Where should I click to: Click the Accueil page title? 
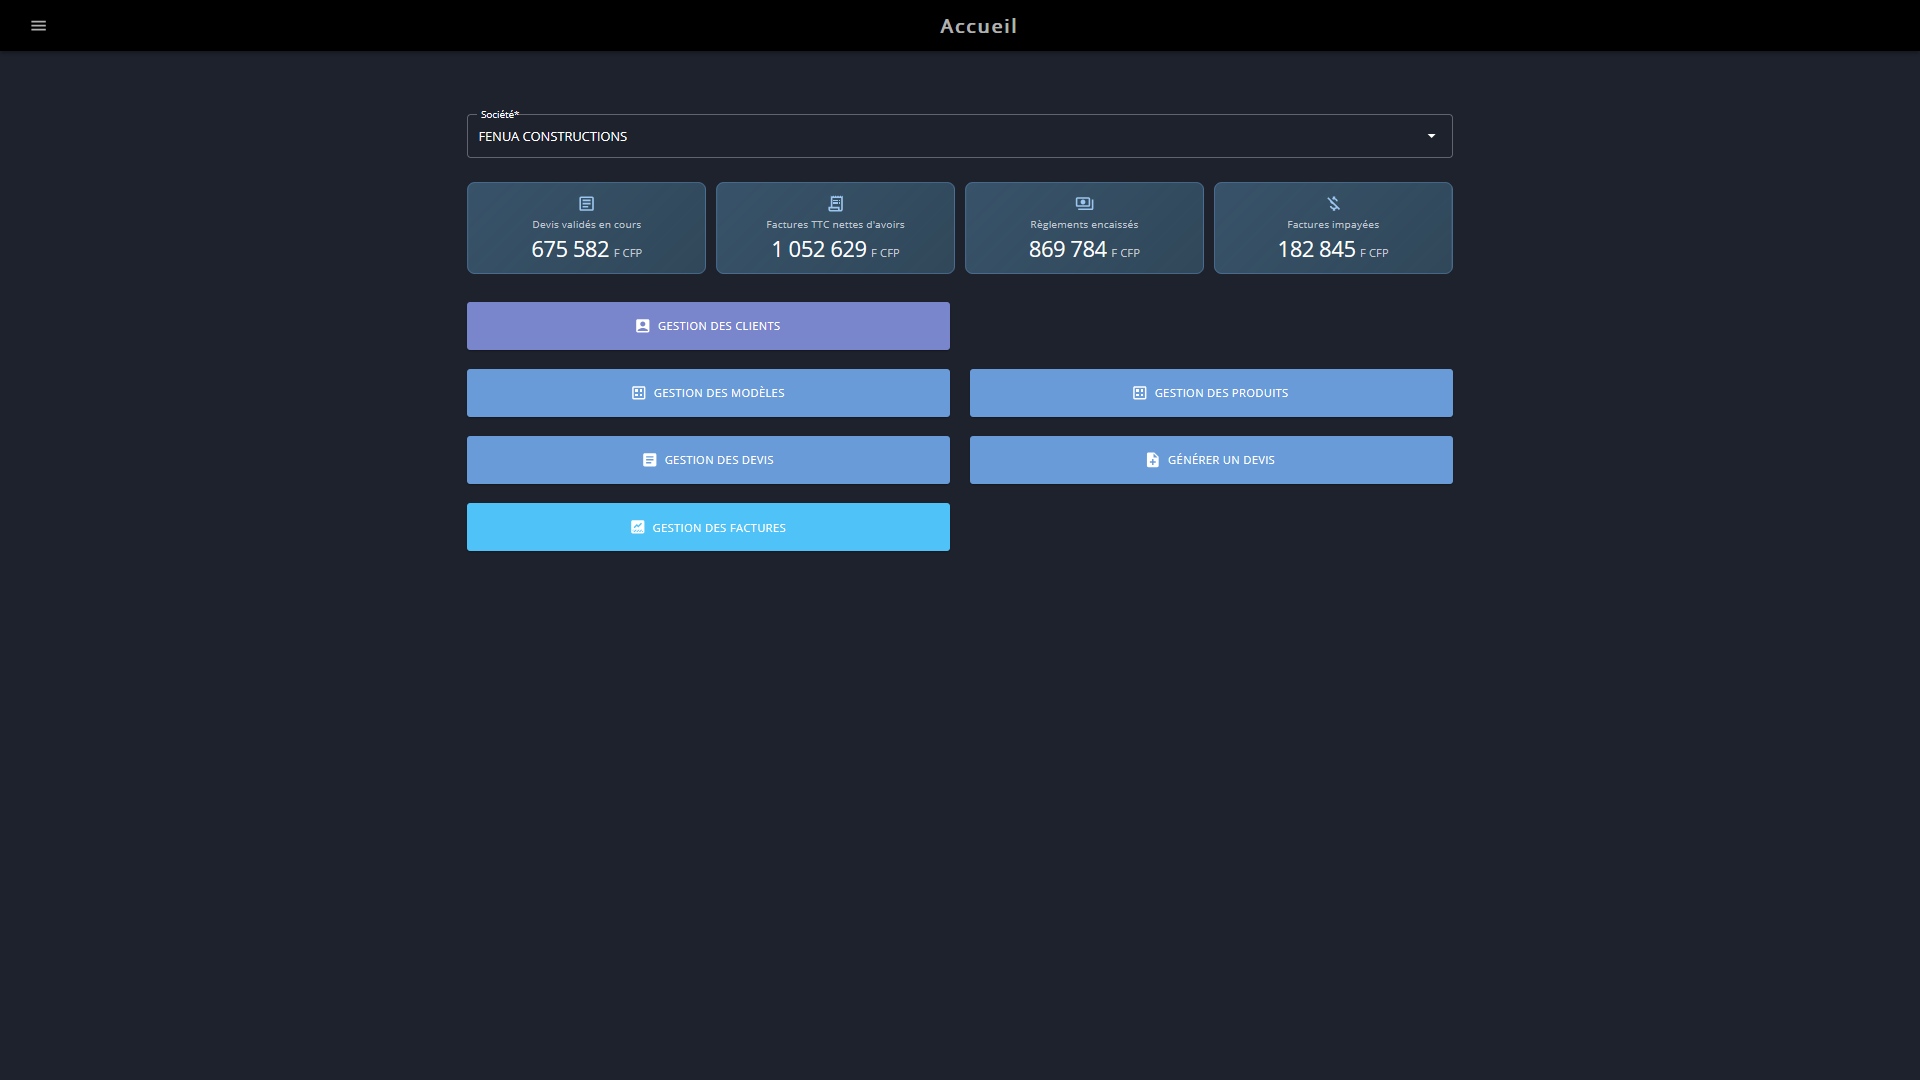point(978,26)
